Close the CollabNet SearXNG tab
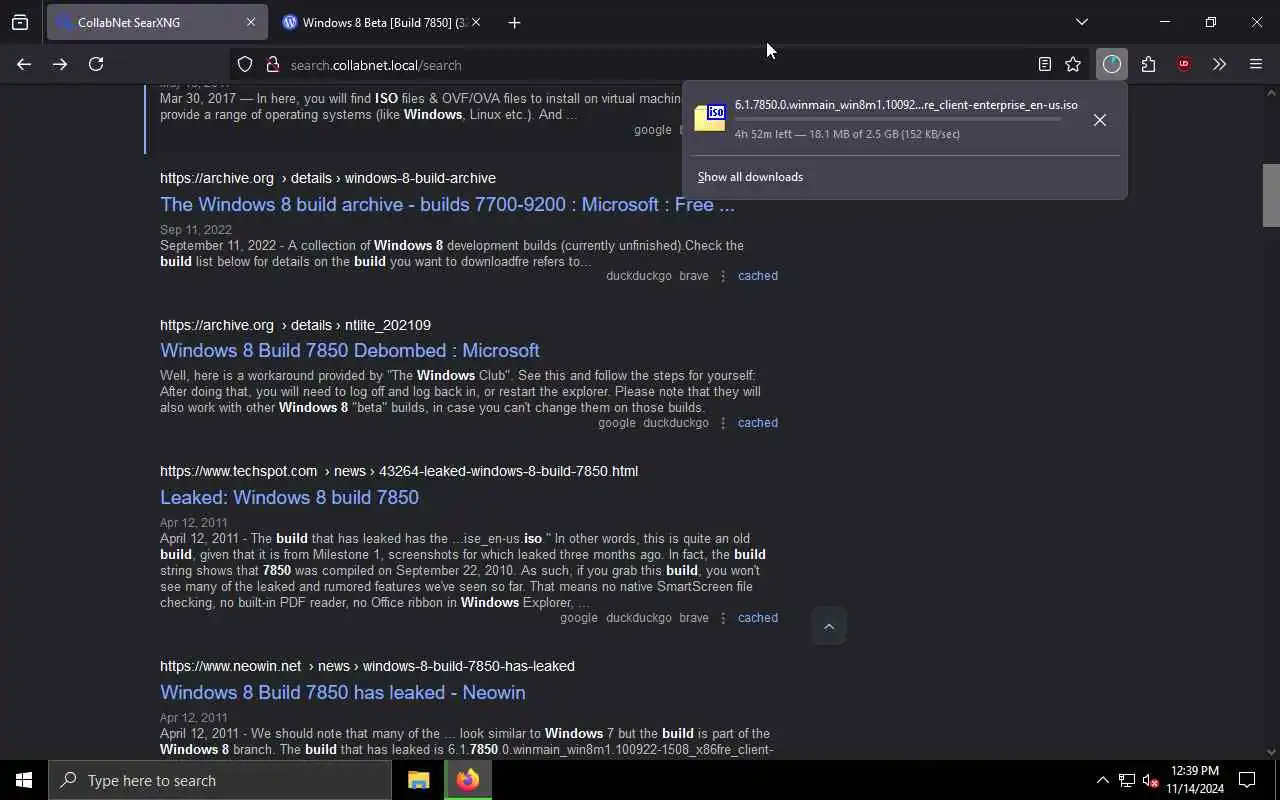The width and height of the screenshot is (1280, 800). pyautogui.click(x=251, y=22)
